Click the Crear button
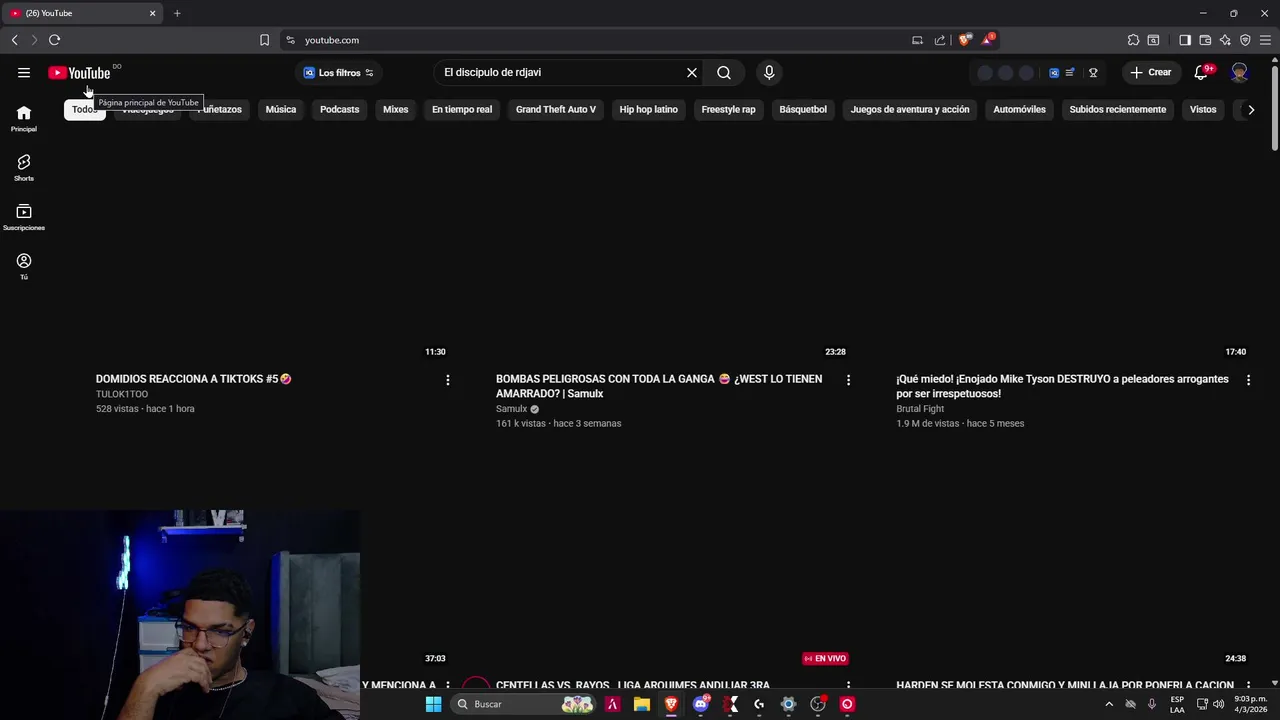The height and width of the screenshot is (720, 1280). (x=1150, y=72)
